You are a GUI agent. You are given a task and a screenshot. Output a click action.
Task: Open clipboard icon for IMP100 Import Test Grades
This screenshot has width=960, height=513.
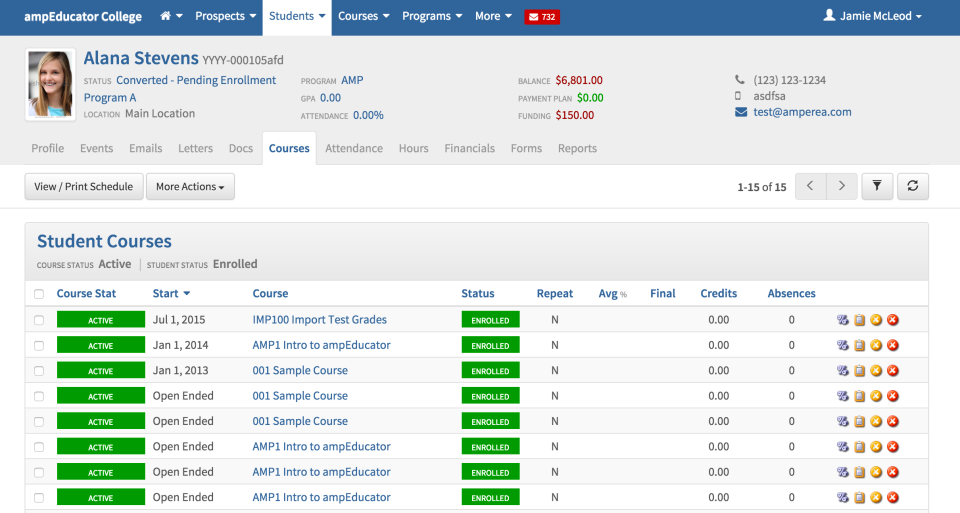pos(860,320)
